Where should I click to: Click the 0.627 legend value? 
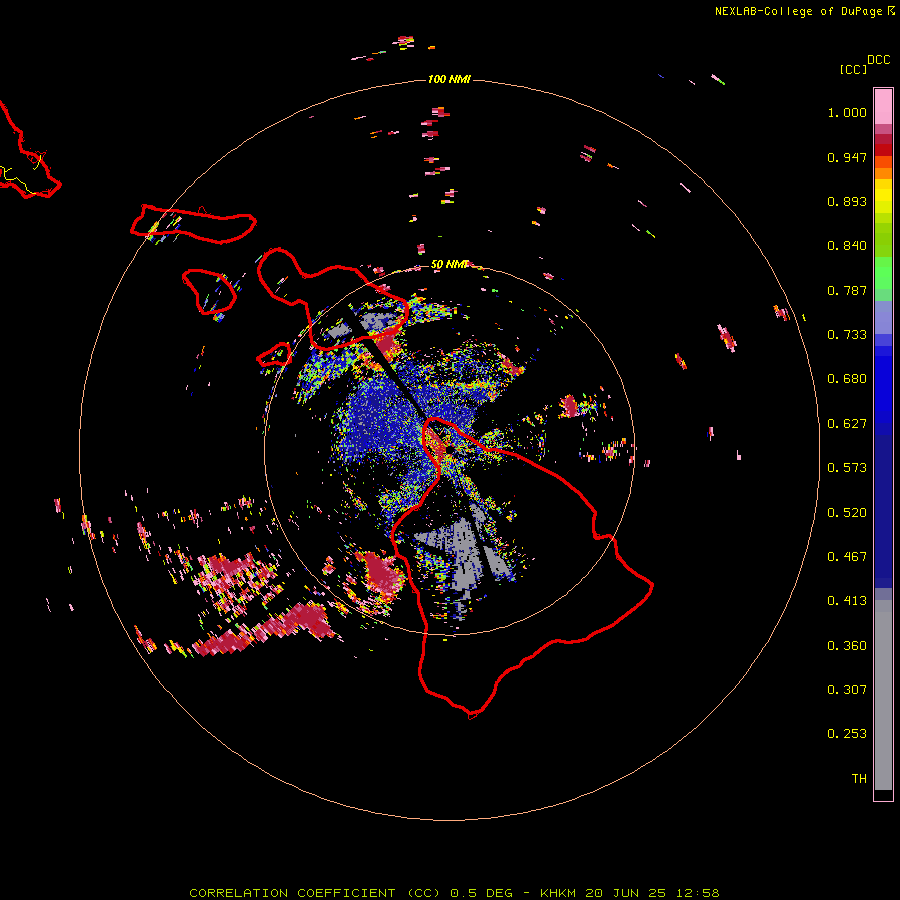pos(847,424)
